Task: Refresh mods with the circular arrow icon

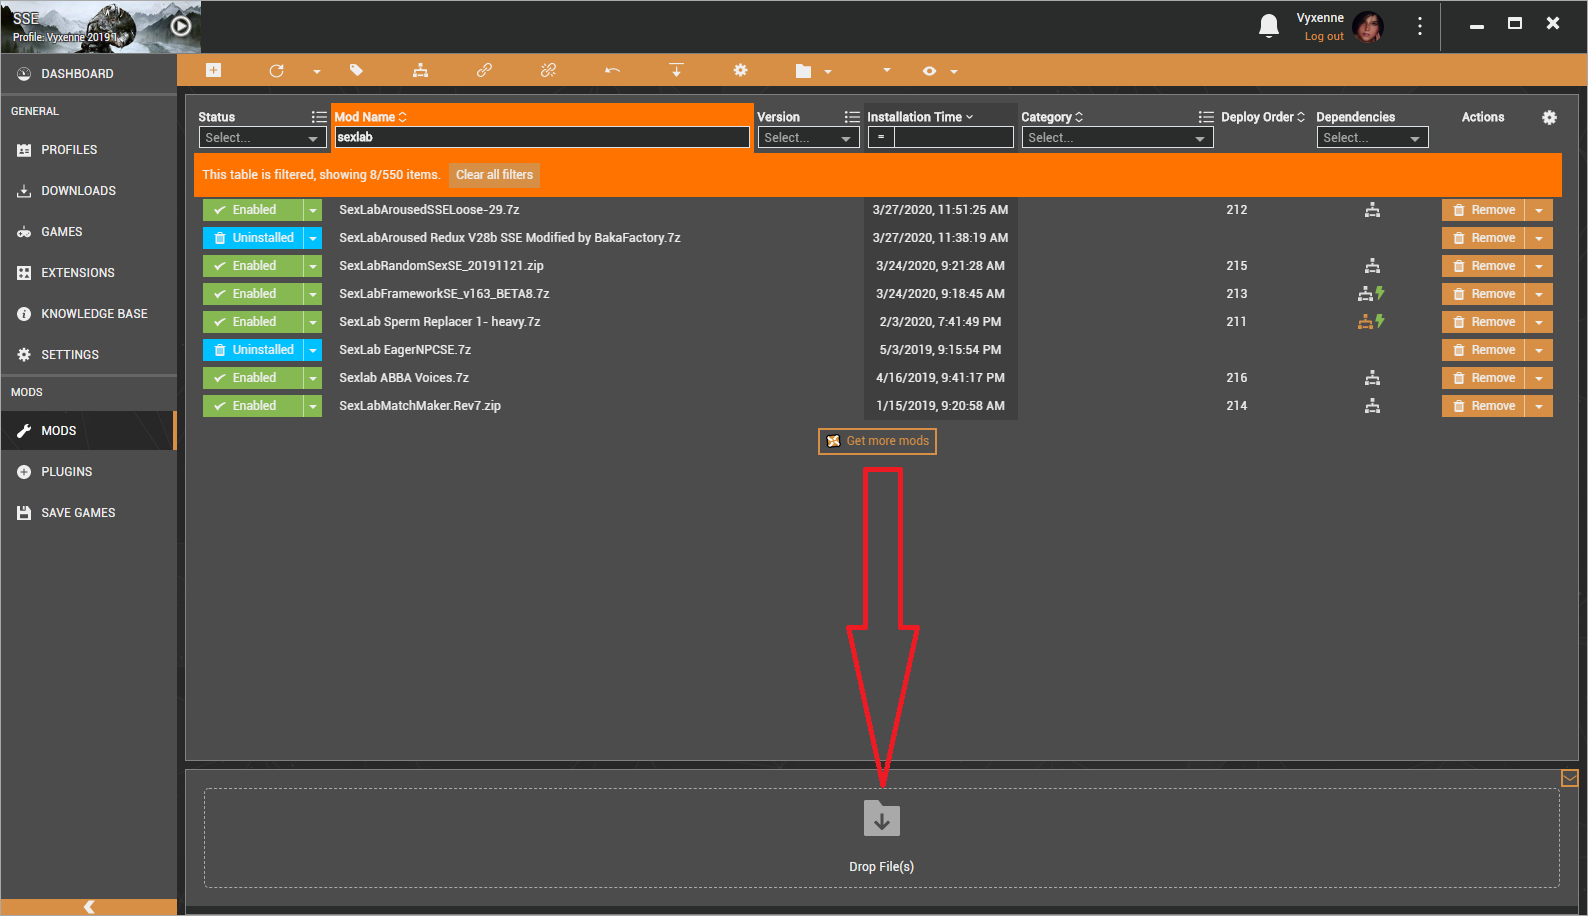Action: click(276, 71)
